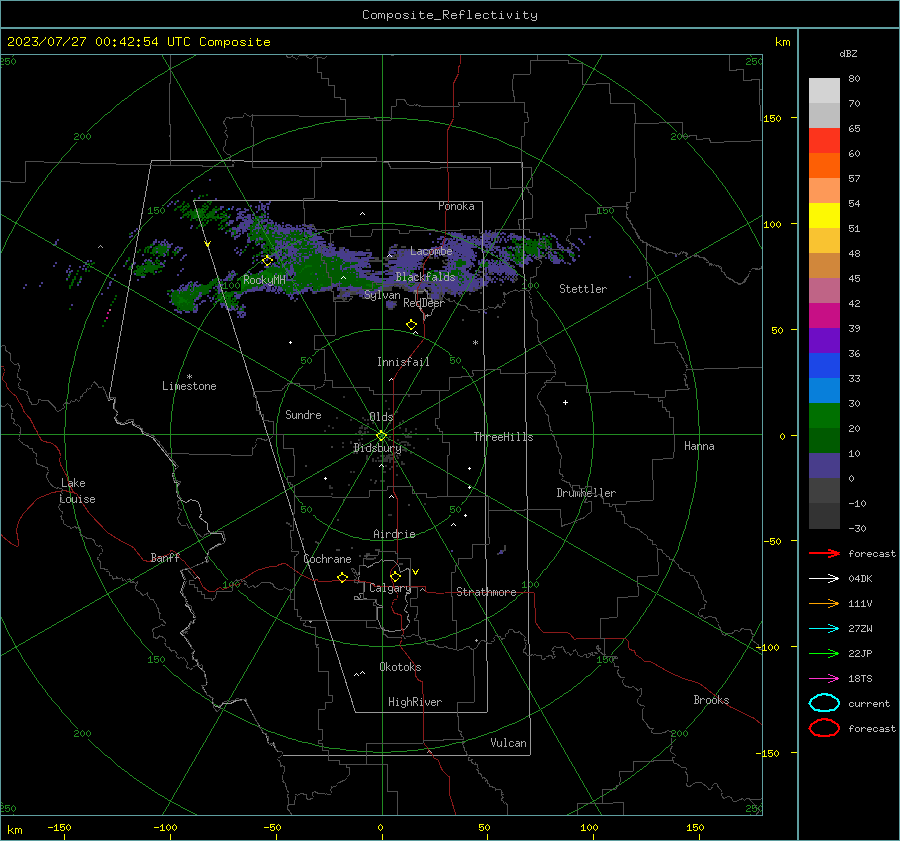Click the 'RockyMH' town label

264,280
